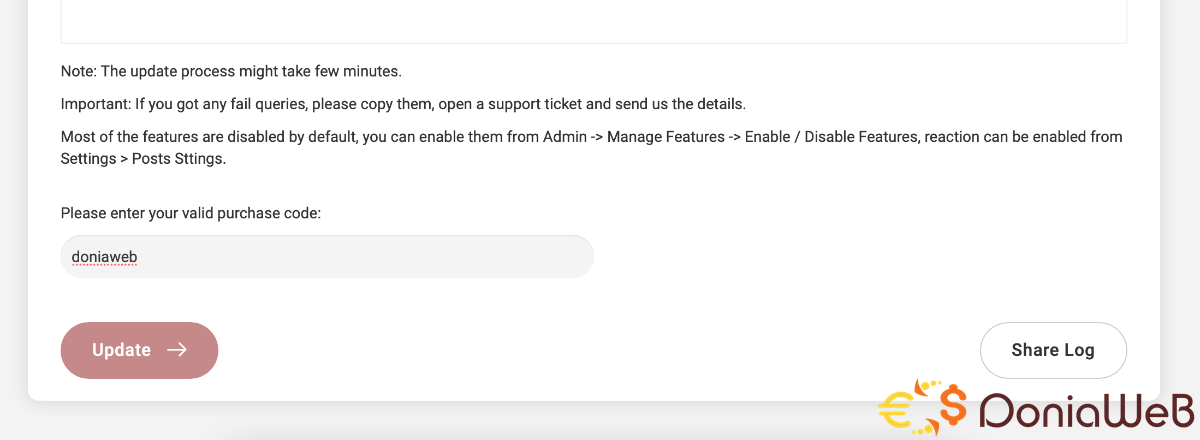Click the Update button
1200x440 pixels.
(x=139, y=350)
